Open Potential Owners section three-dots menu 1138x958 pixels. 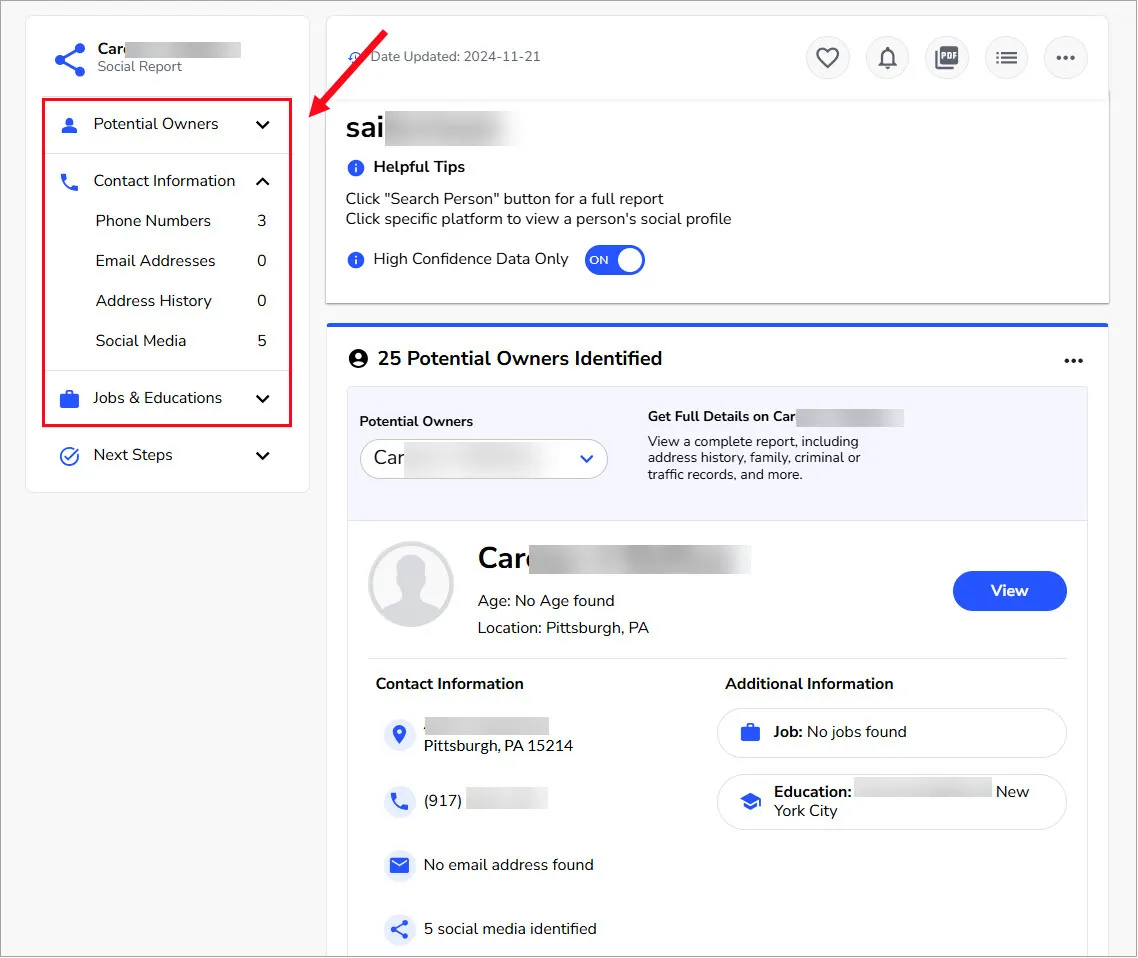(1073, 360)
